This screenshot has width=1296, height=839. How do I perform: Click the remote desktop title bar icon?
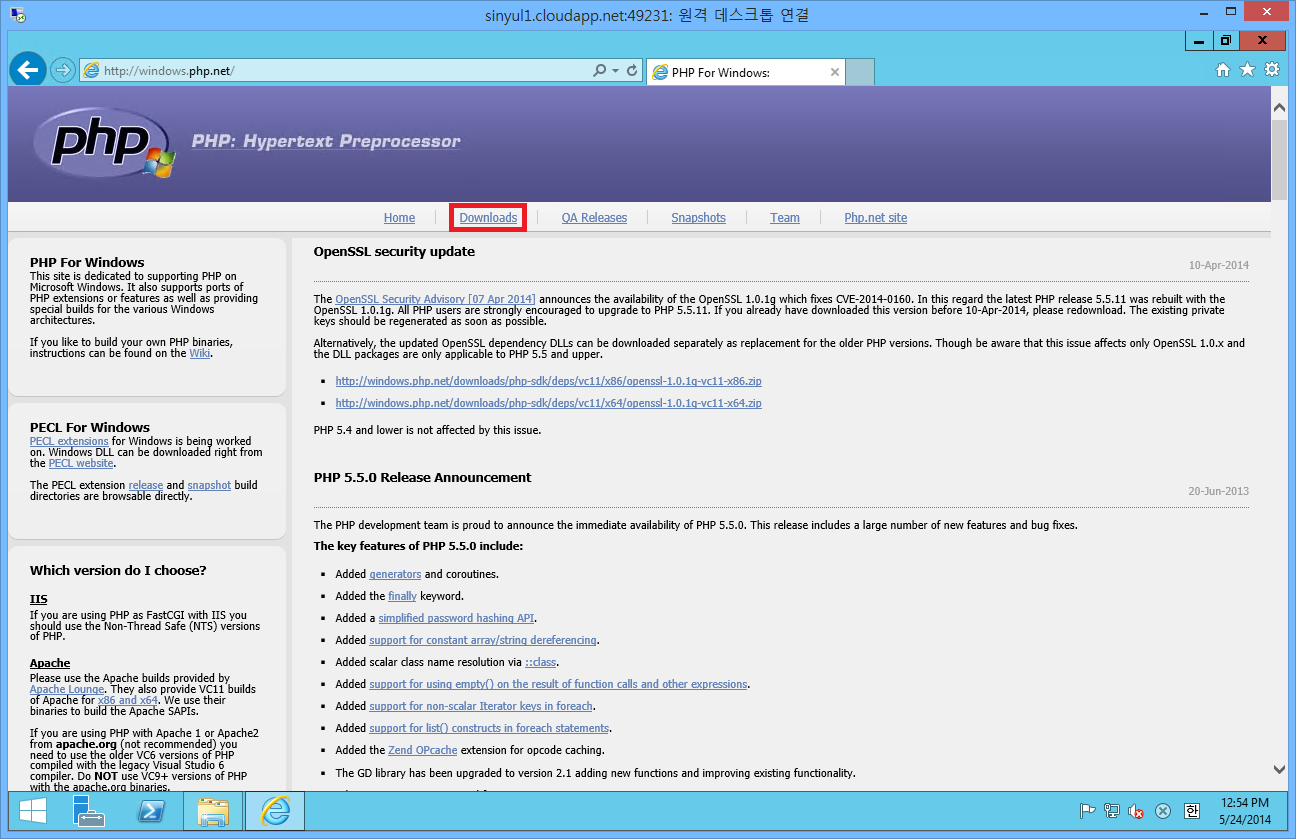tap(18, 14)
